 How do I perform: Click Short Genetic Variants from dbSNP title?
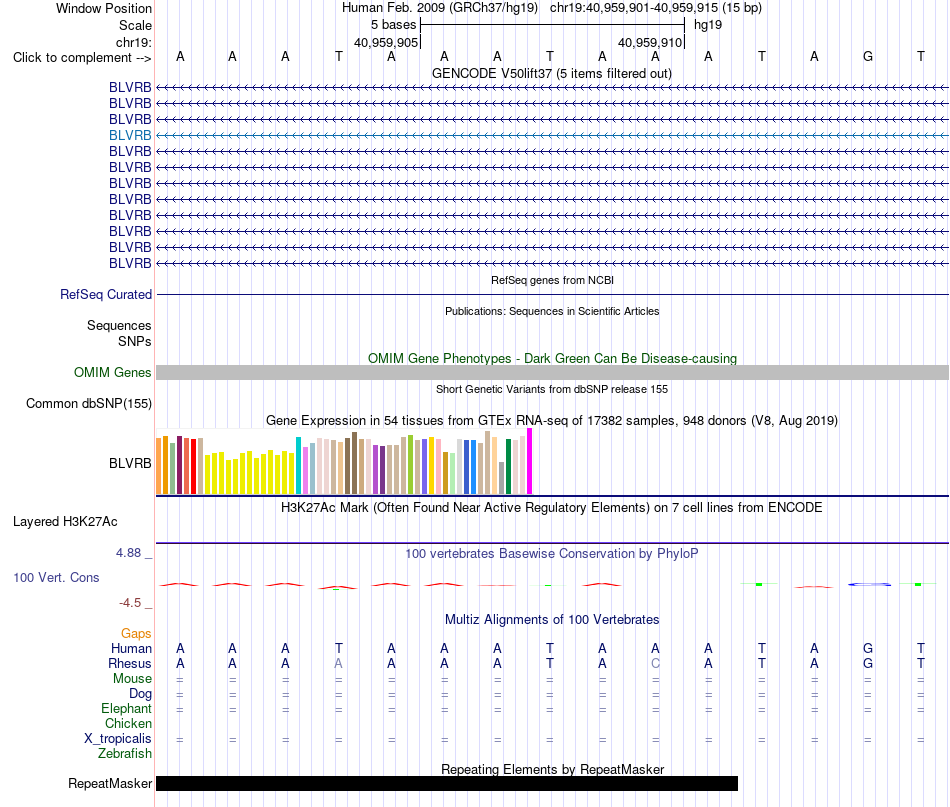pyautogui.click(x=552, y=390)
